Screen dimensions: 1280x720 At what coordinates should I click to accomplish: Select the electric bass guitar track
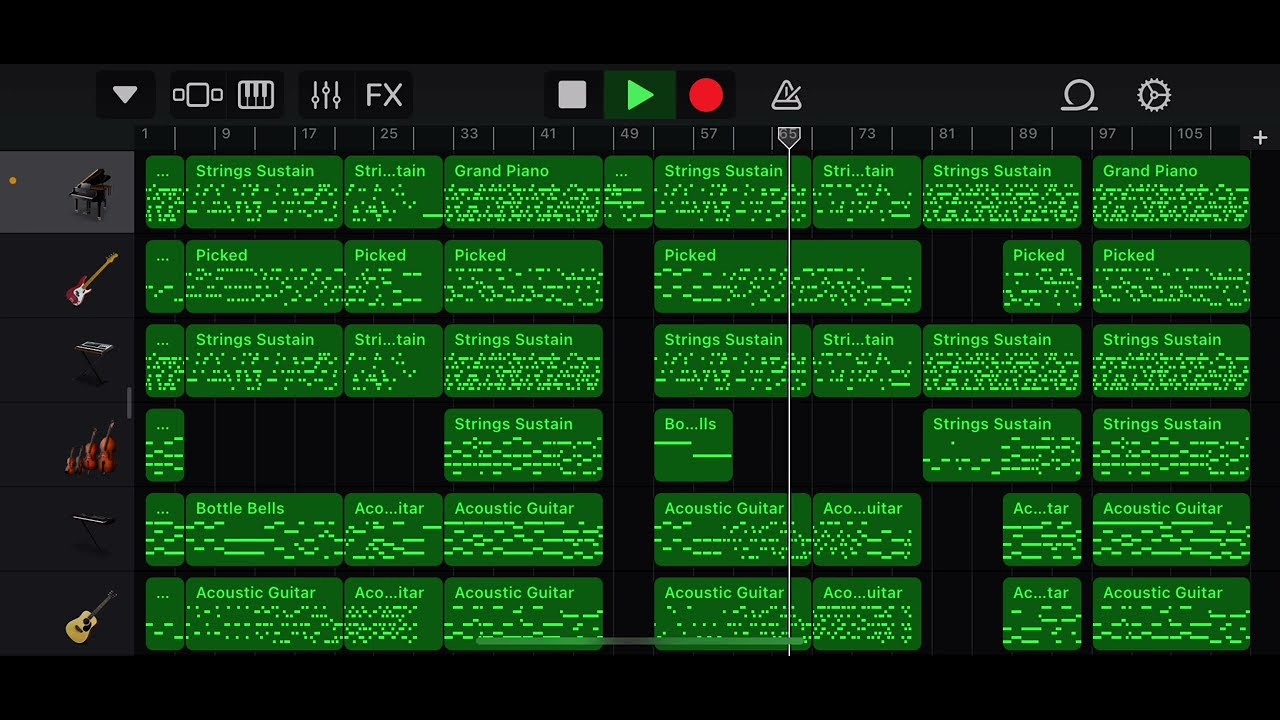point(91,278)
